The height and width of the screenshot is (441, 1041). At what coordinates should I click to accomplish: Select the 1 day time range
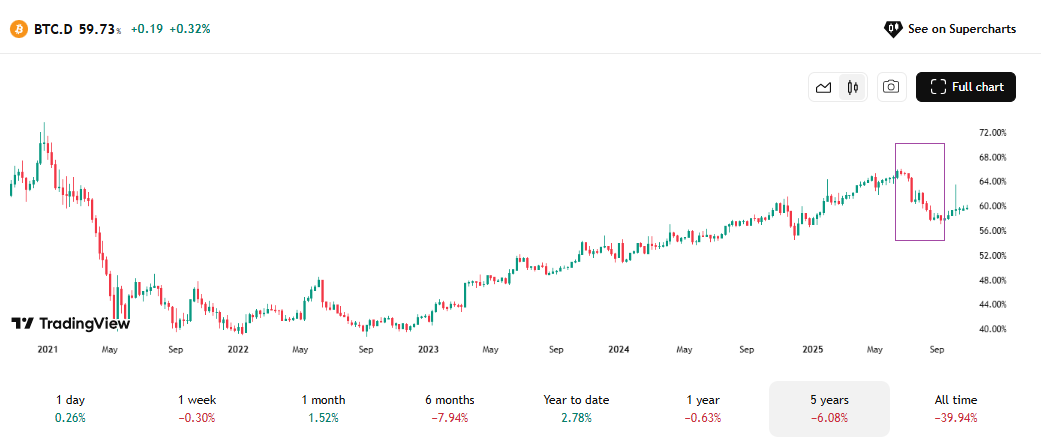tap(70, 408)
